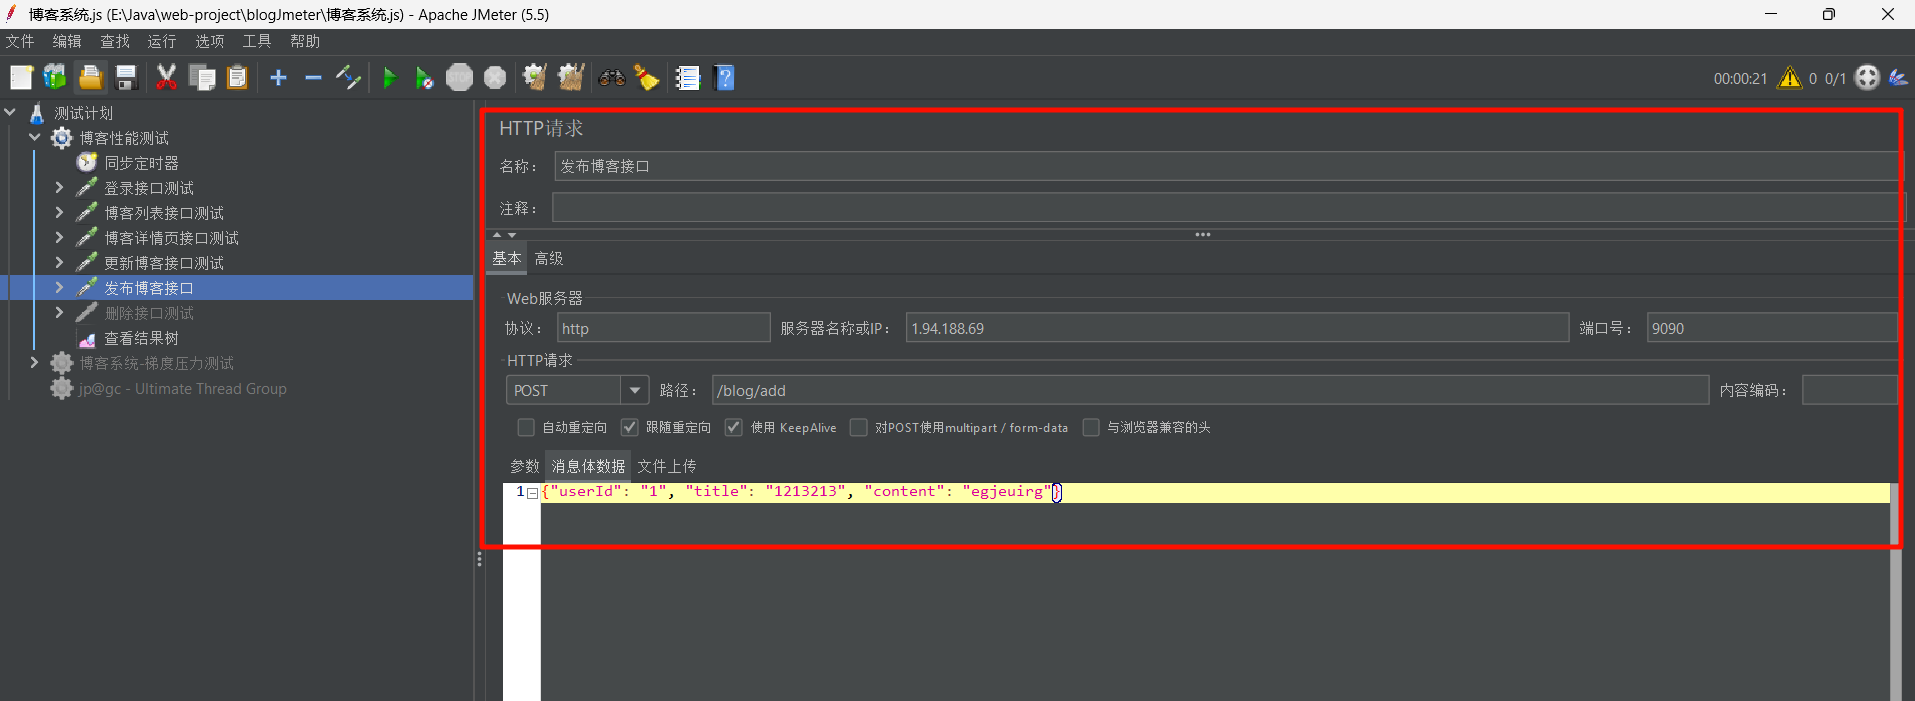Click the Expand all plus icon
Viewport: 1915px width, 701px height.
coord(278,78)
